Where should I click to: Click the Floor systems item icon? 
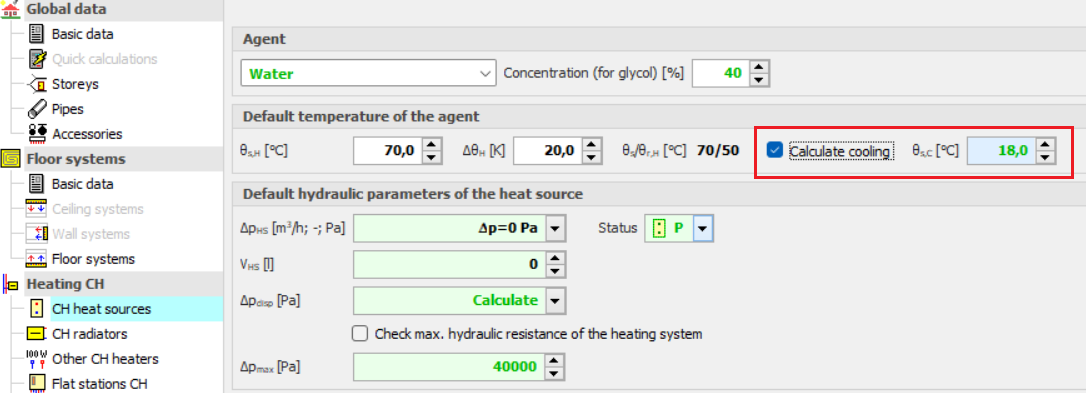[37, 259]
